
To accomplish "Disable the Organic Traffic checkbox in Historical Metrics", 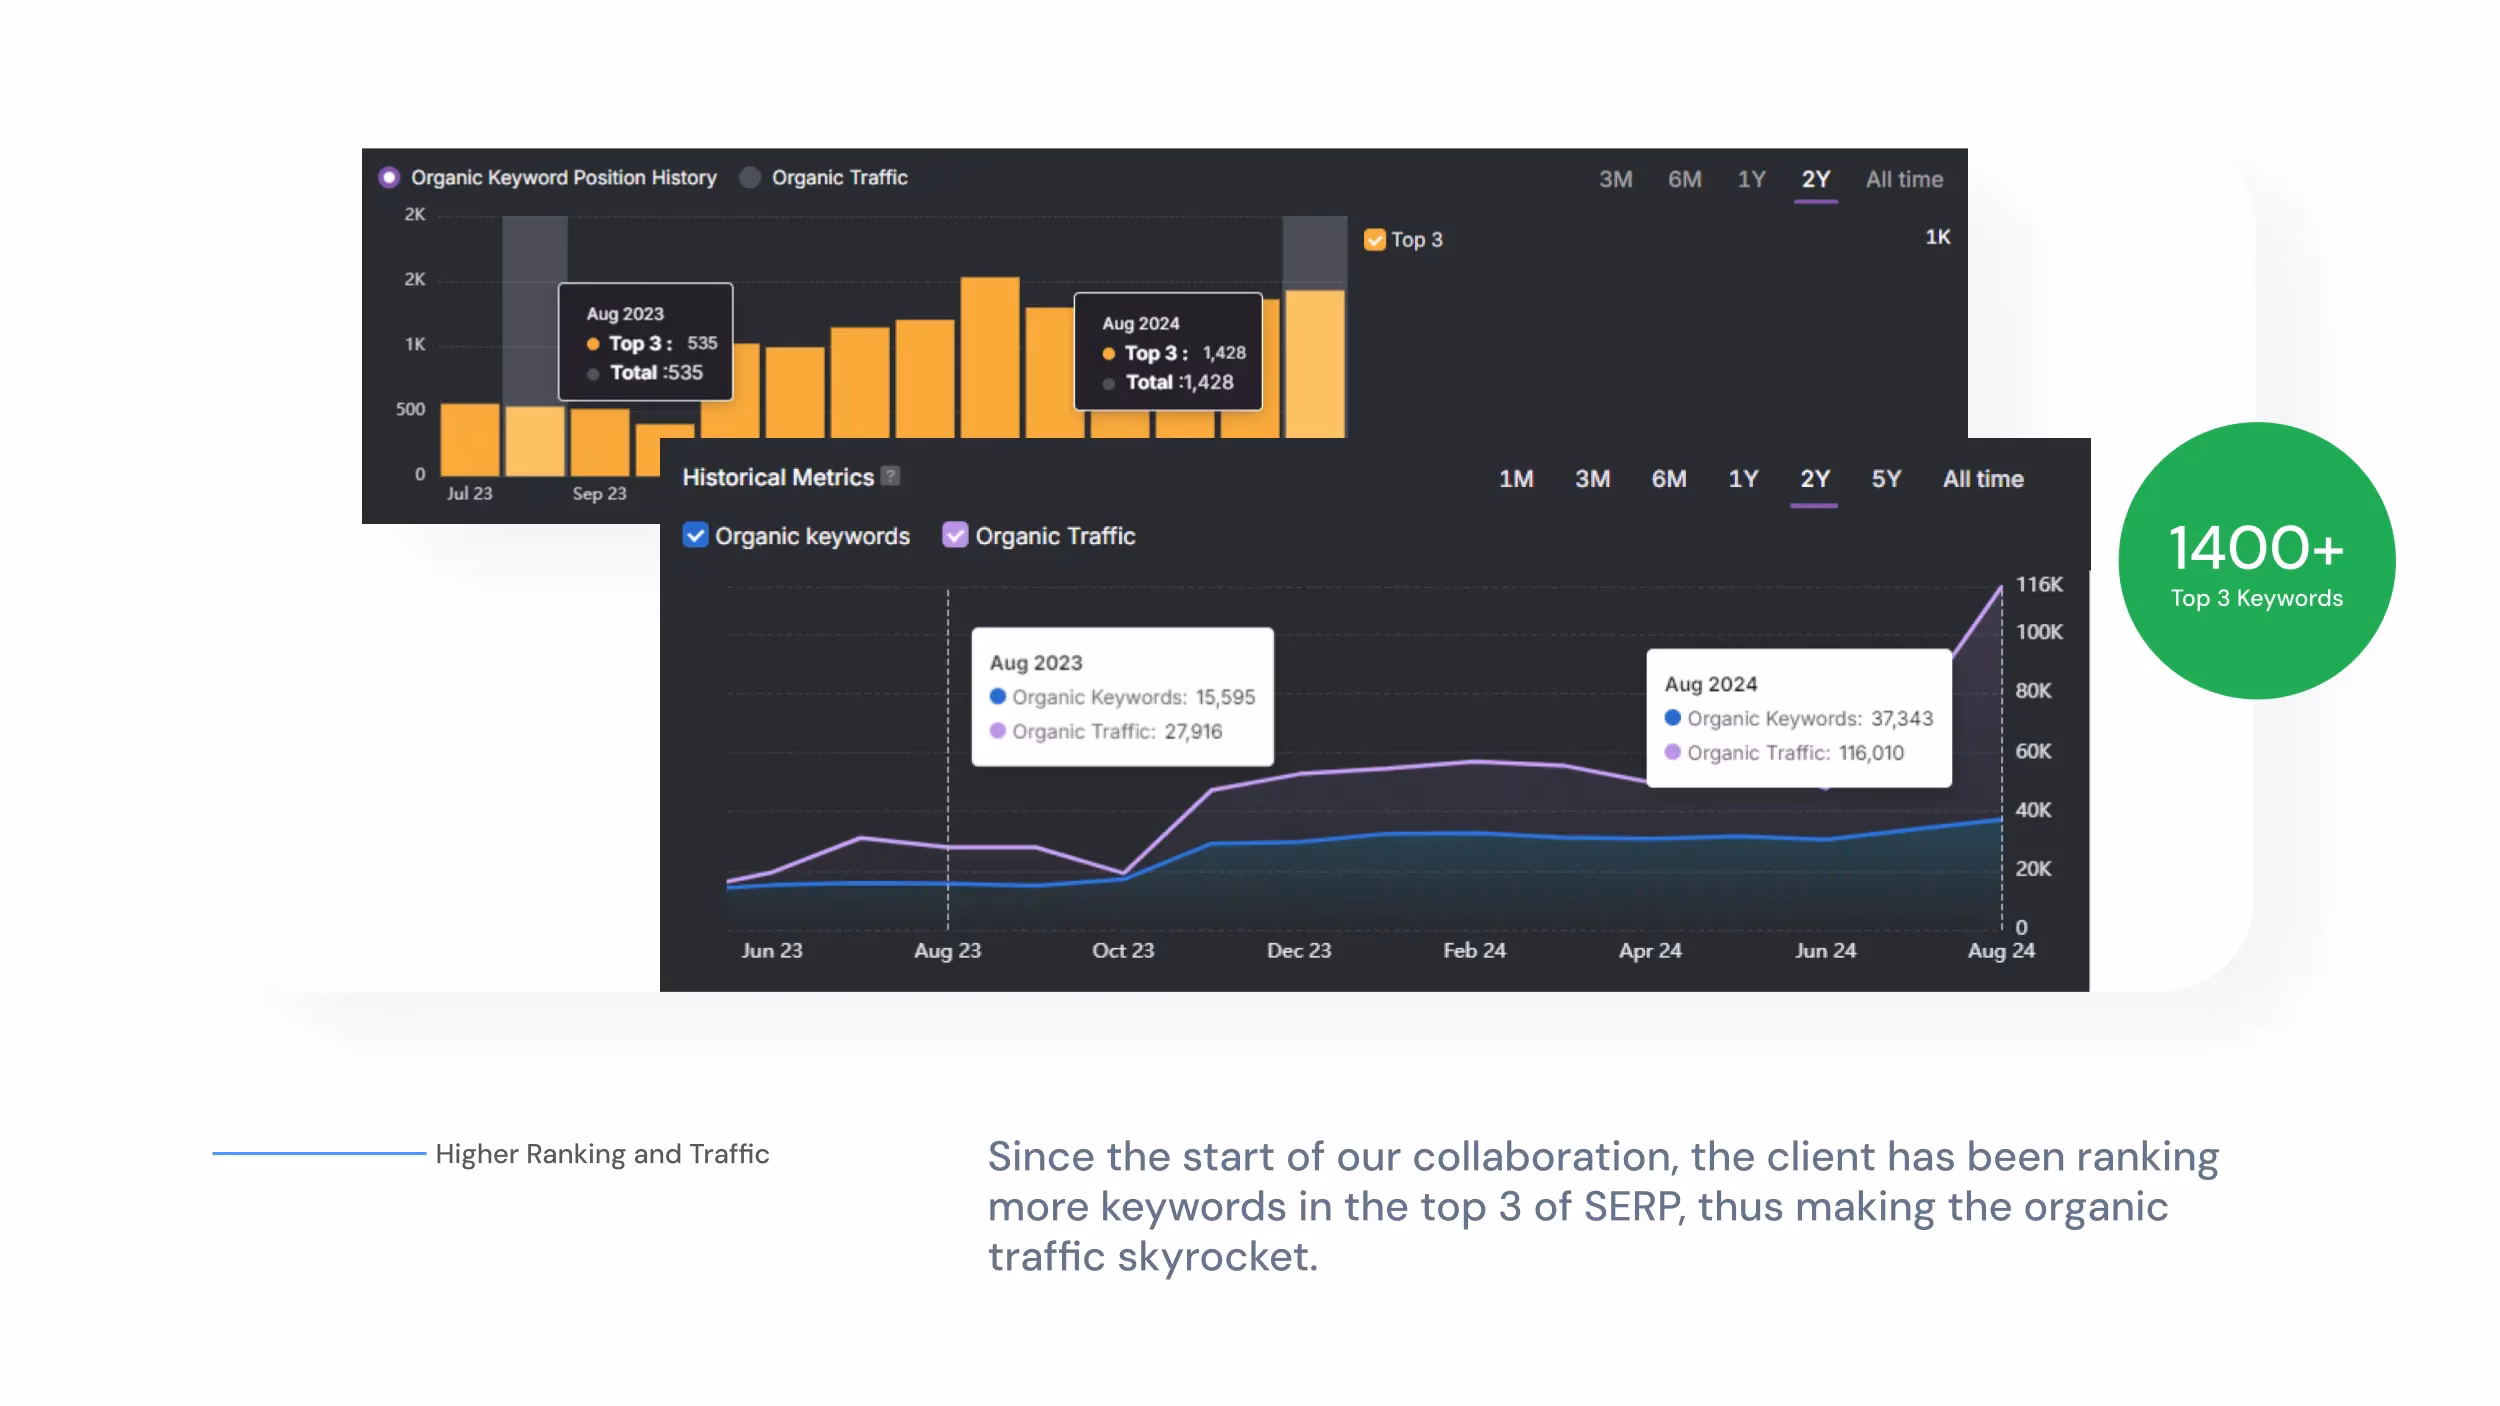I will [x=955, y=536].
